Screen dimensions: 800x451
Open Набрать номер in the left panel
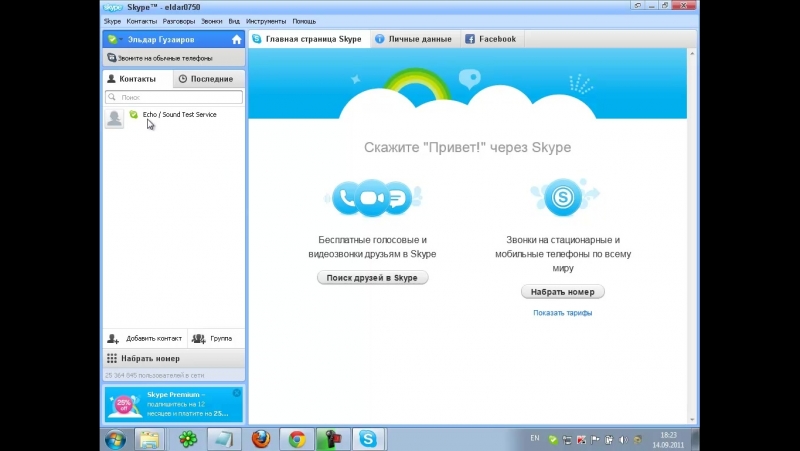click(x=174, y=359)
